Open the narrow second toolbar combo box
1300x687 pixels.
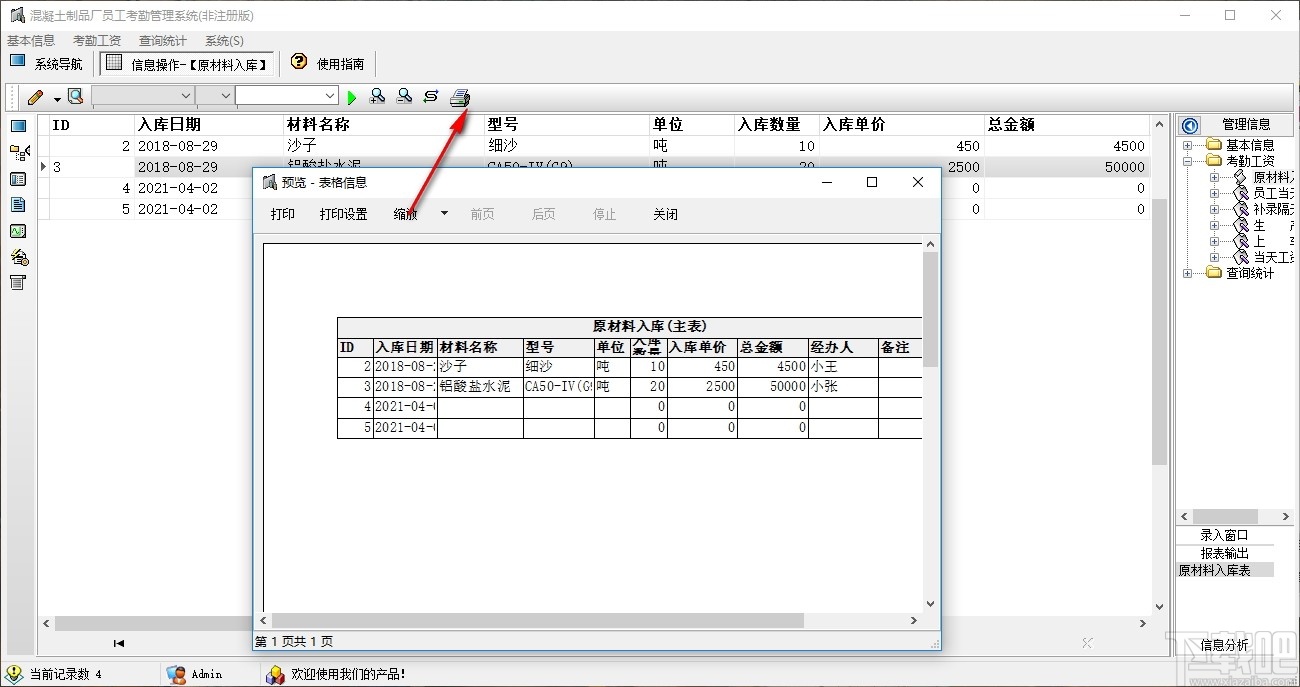click(214, 96)
